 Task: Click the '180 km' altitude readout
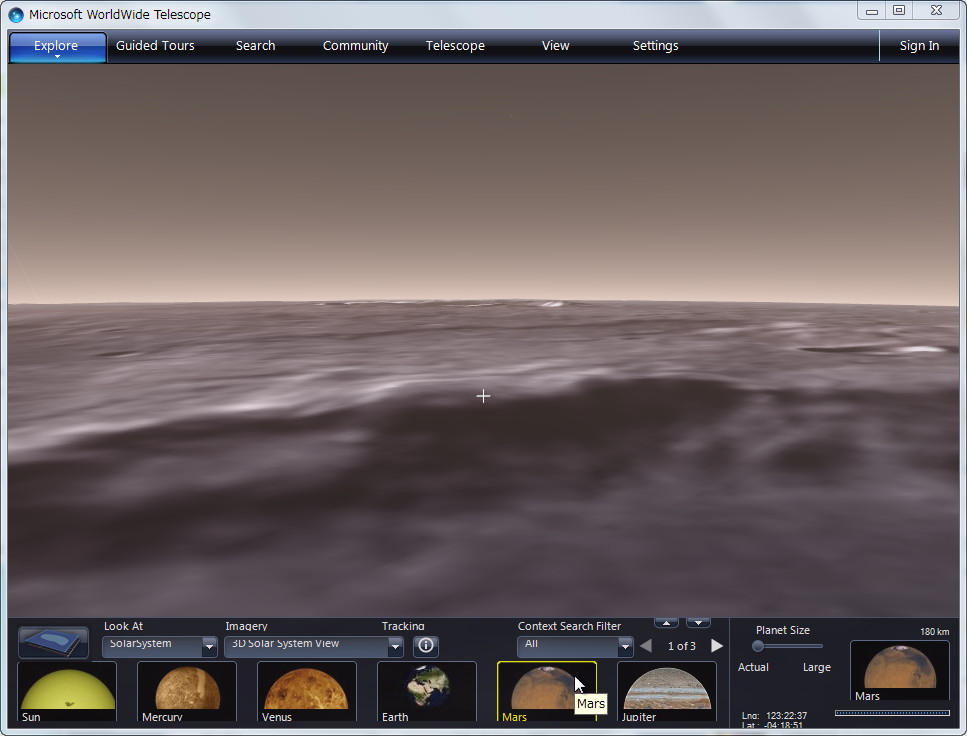click(x=934, y=631)
